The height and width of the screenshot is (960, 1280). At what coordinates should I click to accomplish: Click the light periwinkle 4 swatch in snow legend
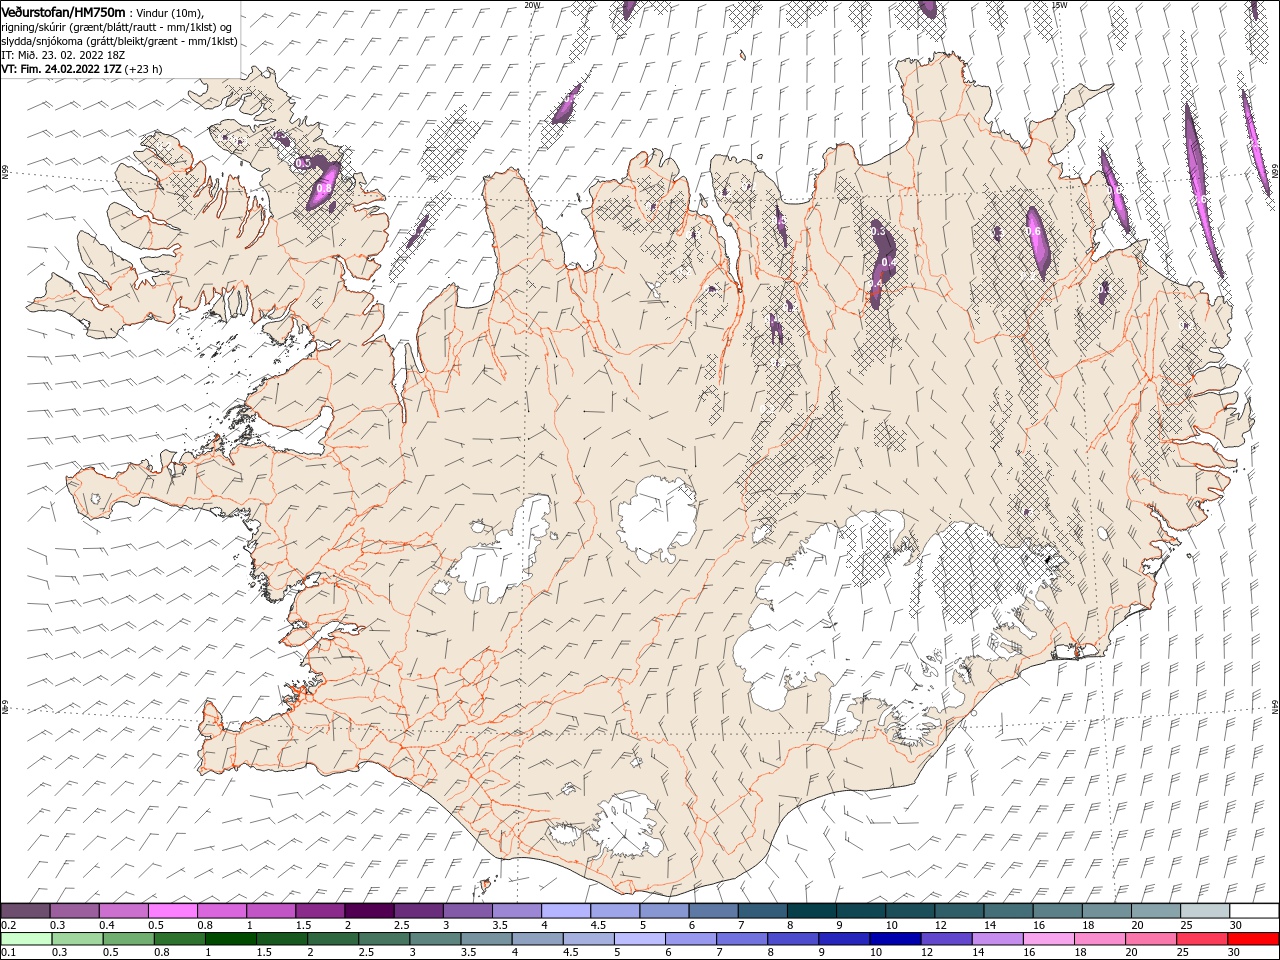(565, 911)
